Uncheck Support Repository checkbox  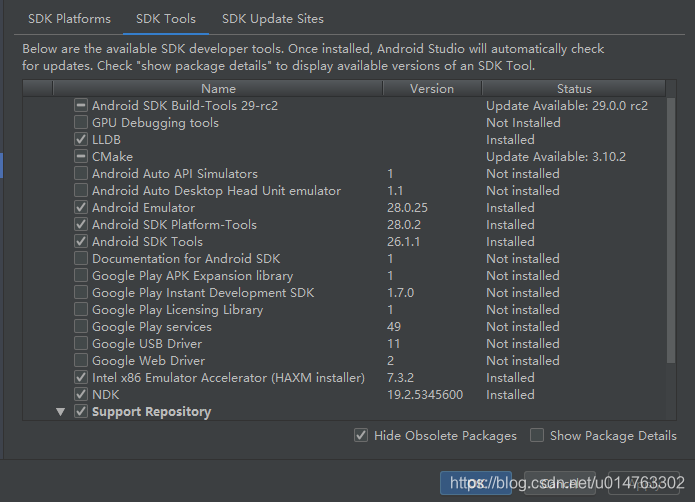point(81,411)
